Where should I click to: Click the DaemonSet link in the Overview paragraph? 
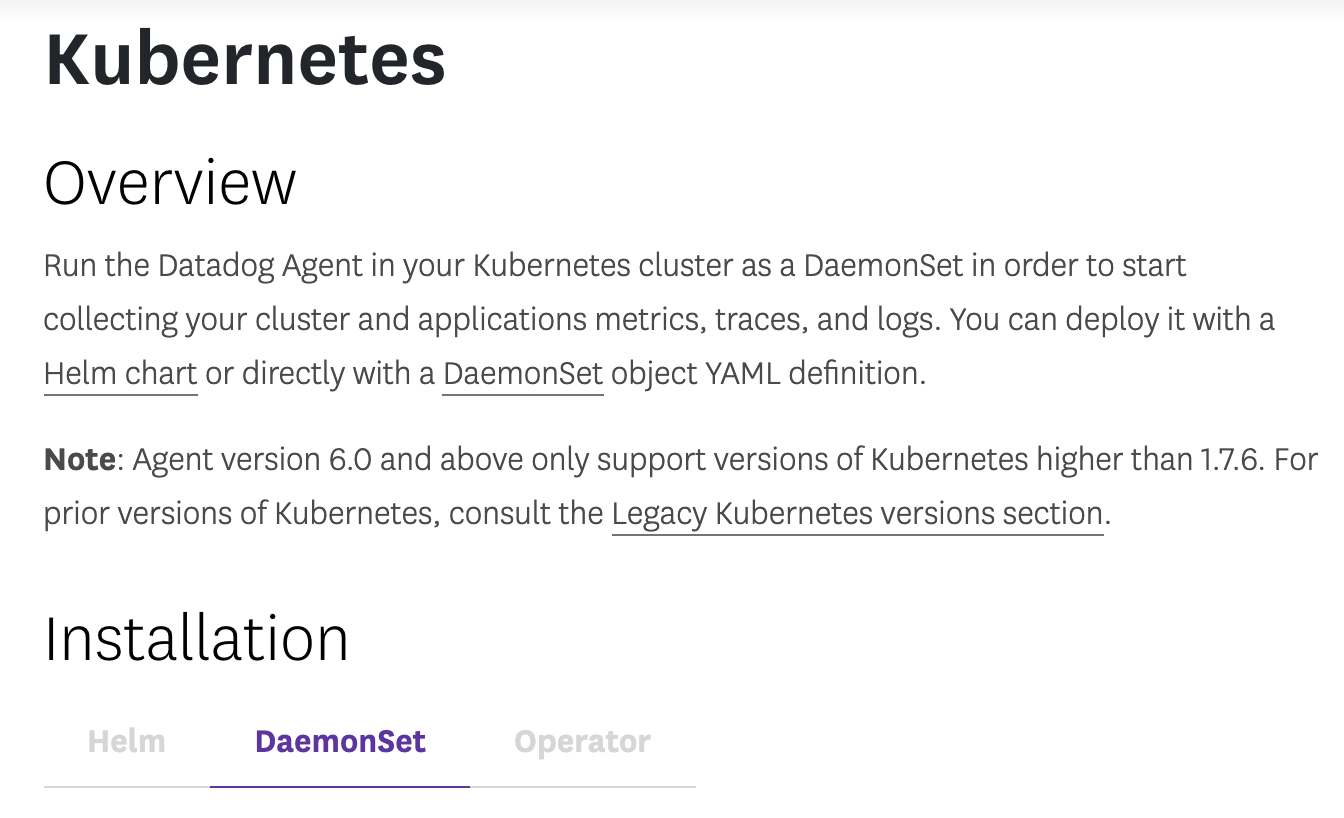522,373
